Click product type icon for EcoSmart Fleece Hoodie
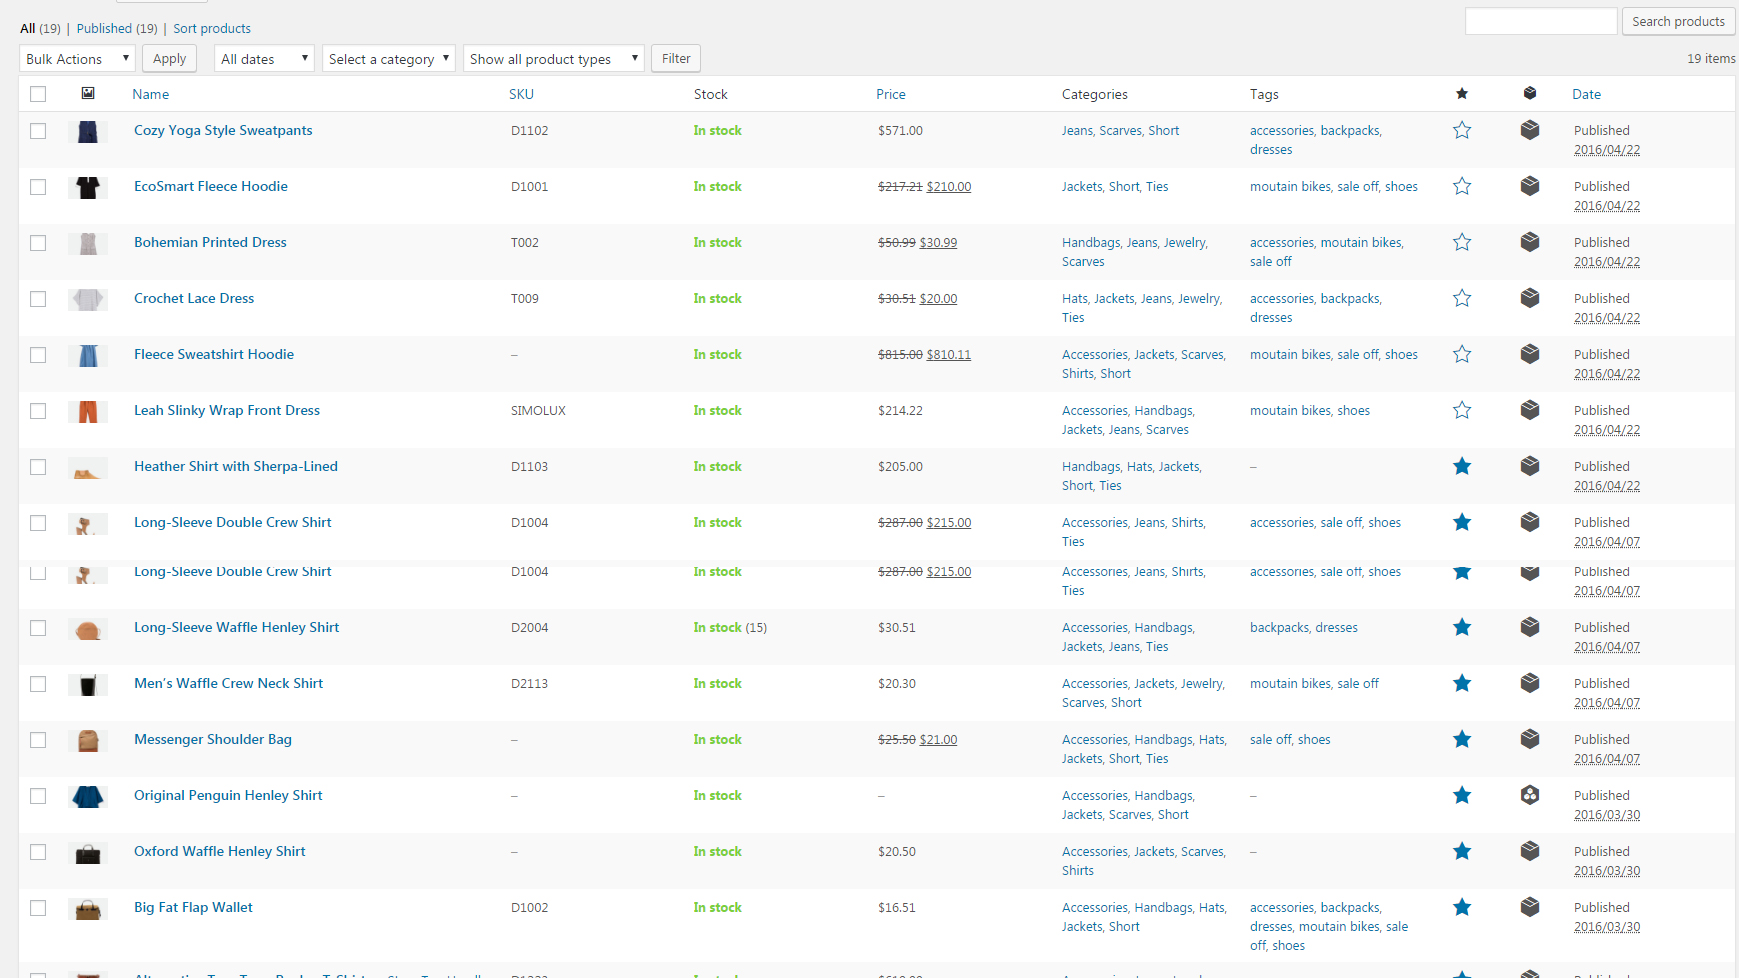Image resolution: width=1739 pixels, height=978 pixels. pos(1530,186)
